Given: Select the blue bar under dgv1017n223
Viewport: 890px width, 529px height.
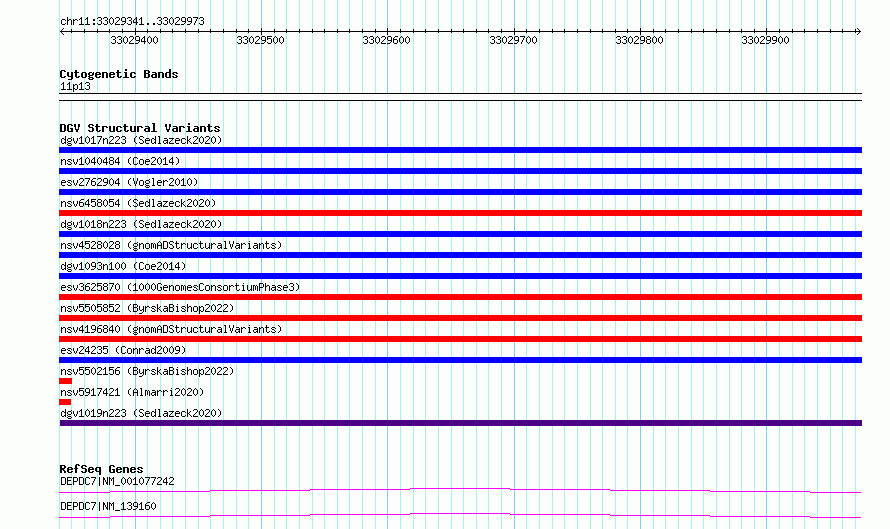Looking at the screenshot, I should (460, 150).
